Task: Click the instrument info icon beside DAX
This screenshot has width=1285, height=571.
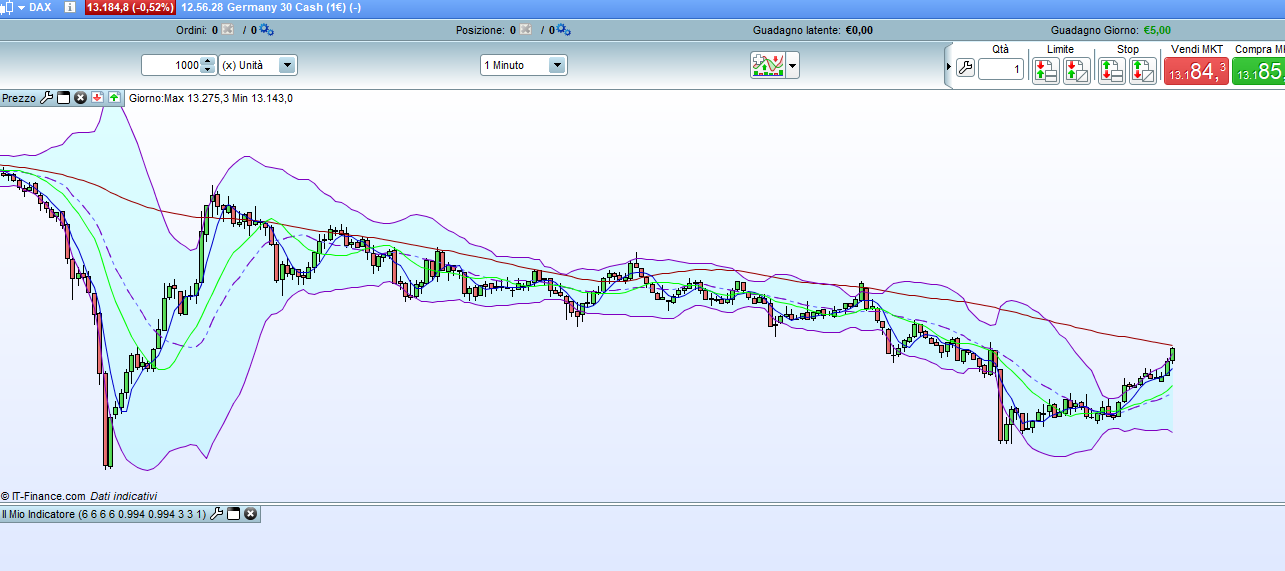Action: click(69, 7)
